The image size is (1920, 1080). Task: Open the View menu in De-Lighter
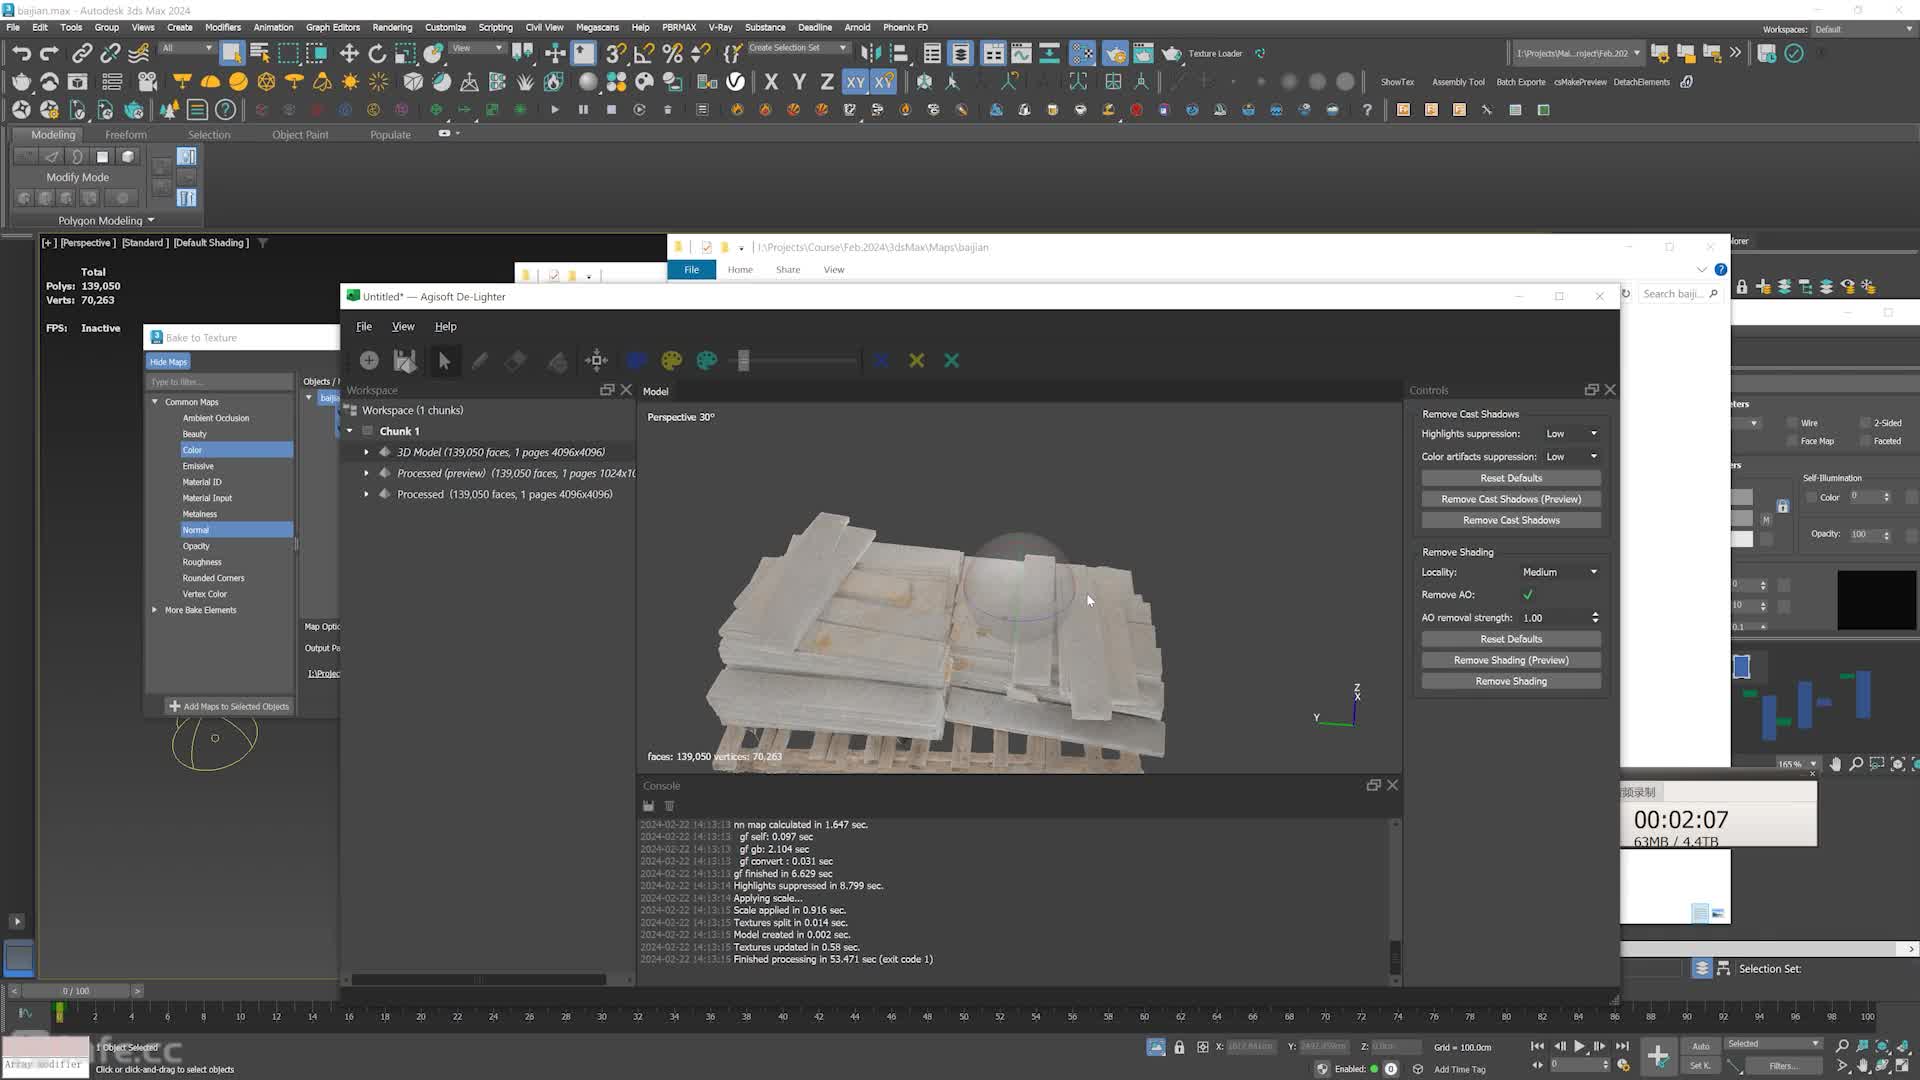pos(403,327)
